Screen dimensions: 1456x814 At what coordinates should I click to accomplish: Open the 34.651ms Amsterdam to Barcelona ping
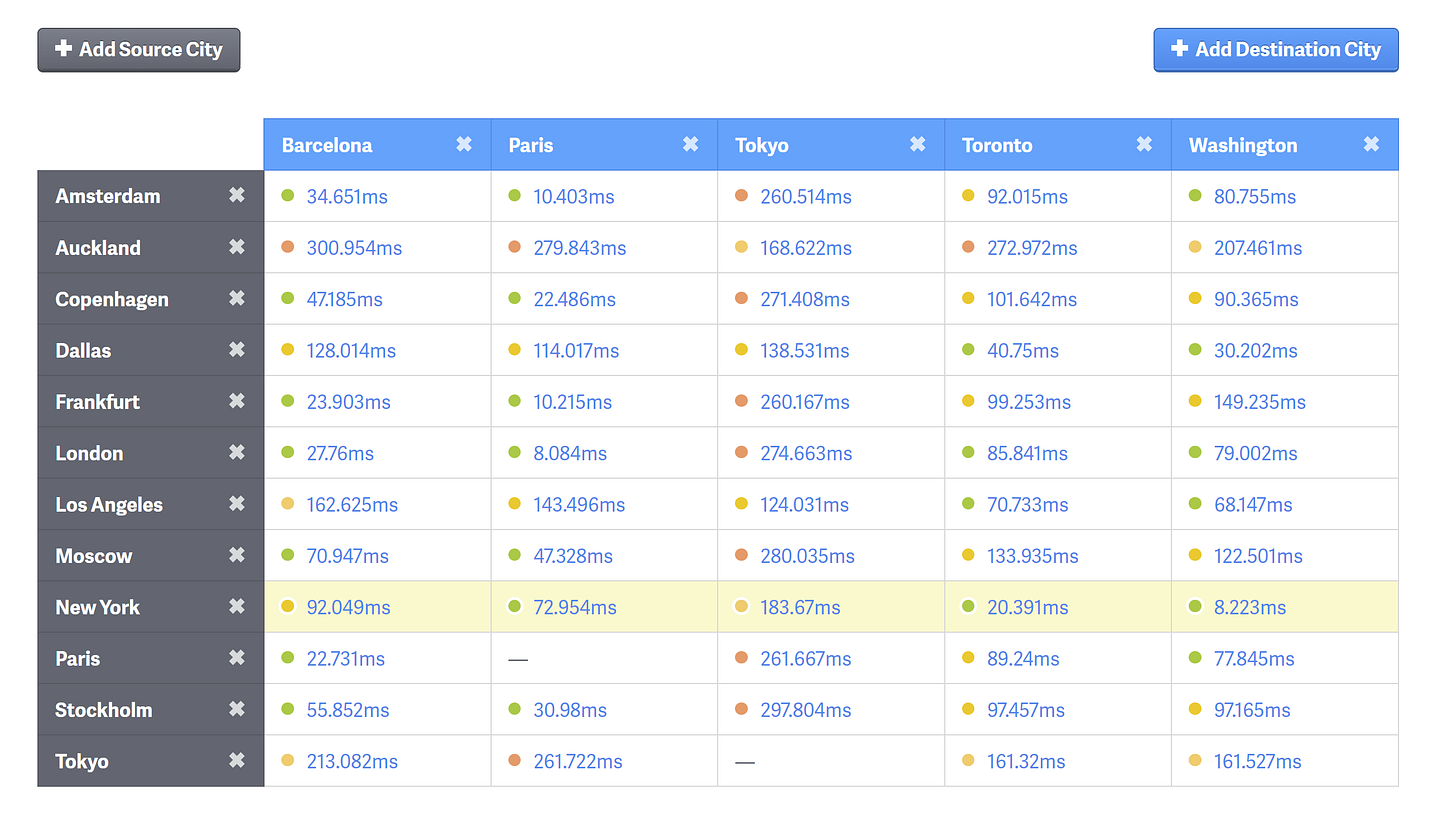(x=347, y=197)
